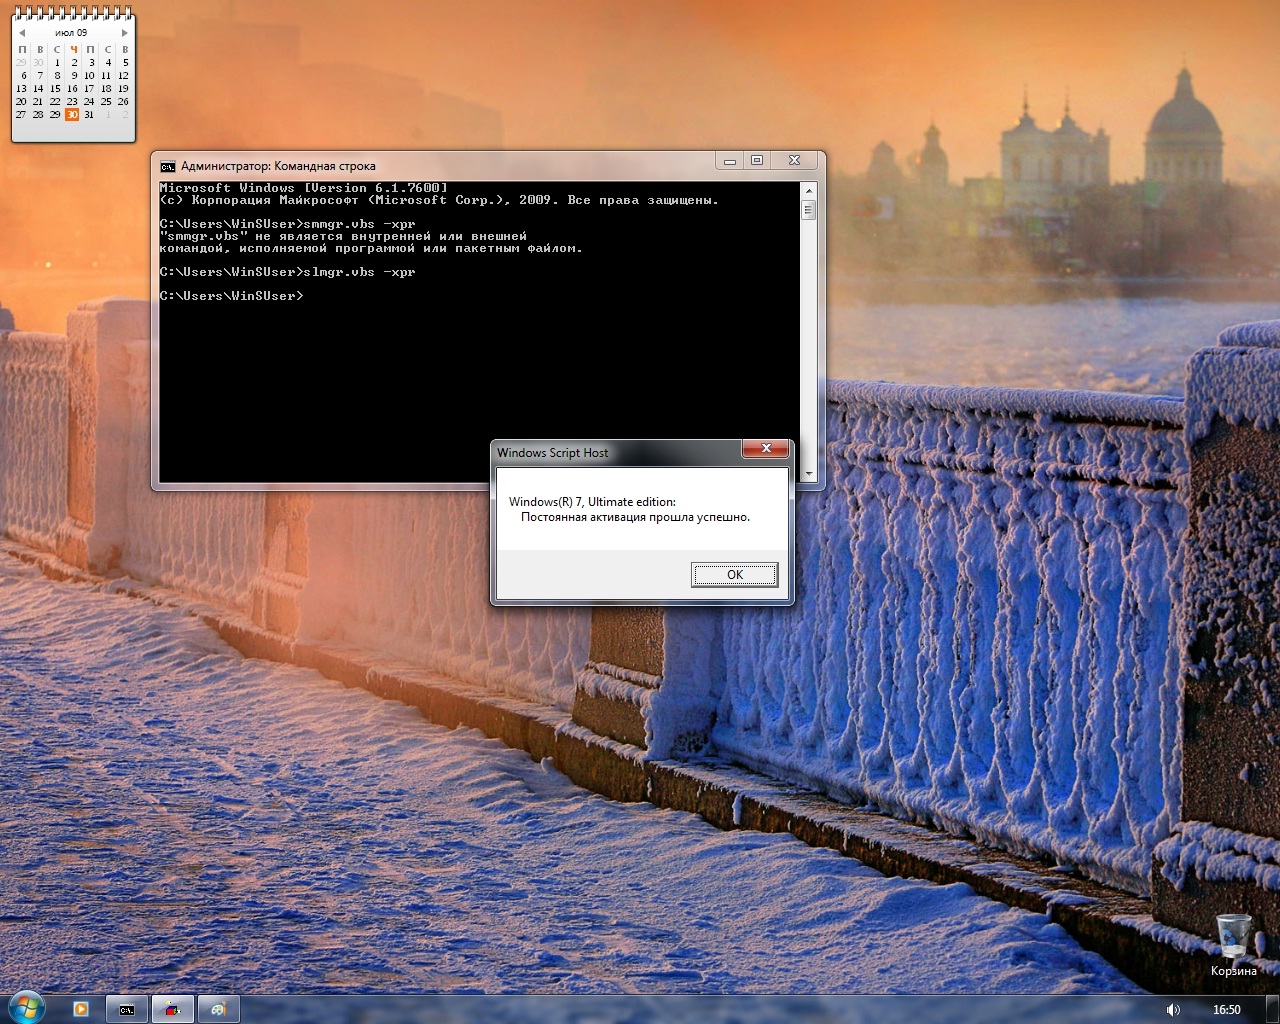1280x1024 pixels.
Task: Close the Windows Script Host dialog
Action: [x=766, y=449]
